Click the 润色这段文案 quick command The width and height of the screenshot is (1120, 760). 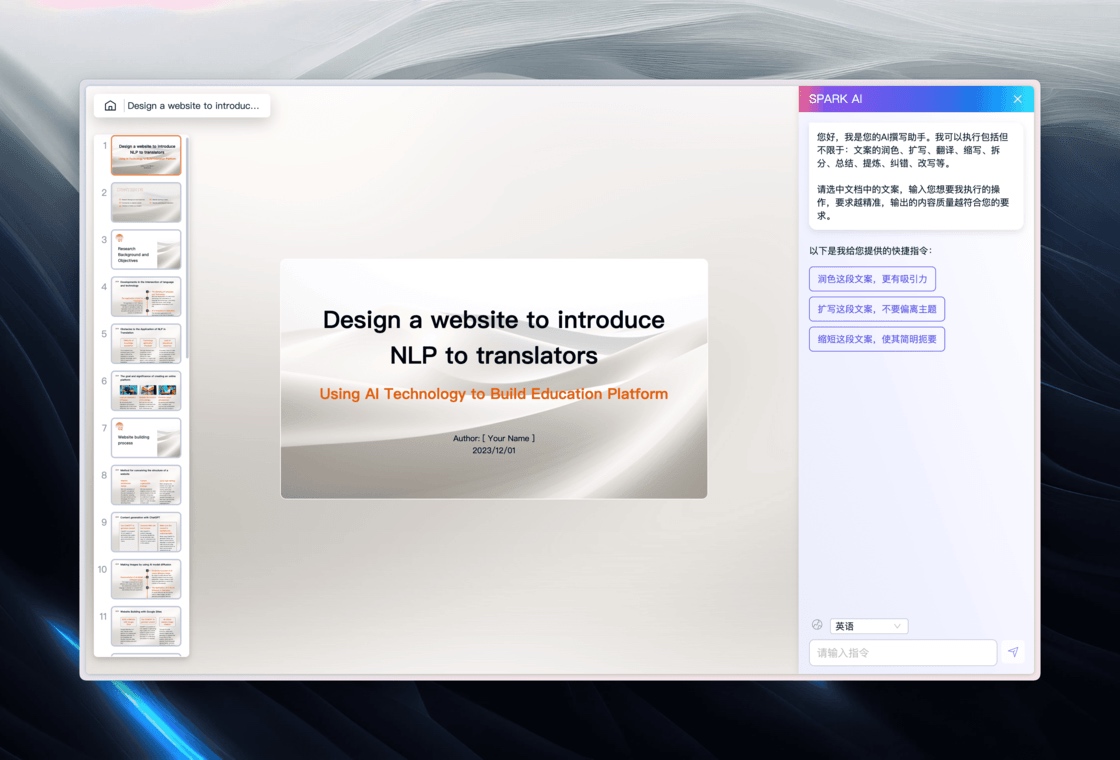872,279
